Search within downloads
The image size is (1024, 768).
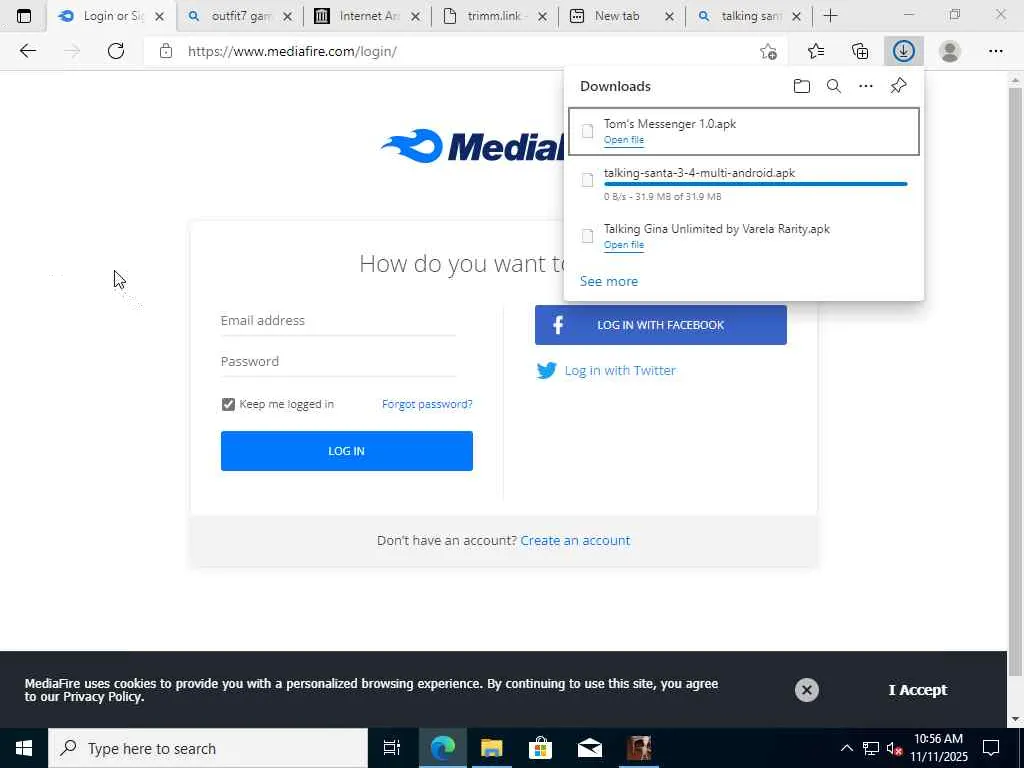pos(834,86)
